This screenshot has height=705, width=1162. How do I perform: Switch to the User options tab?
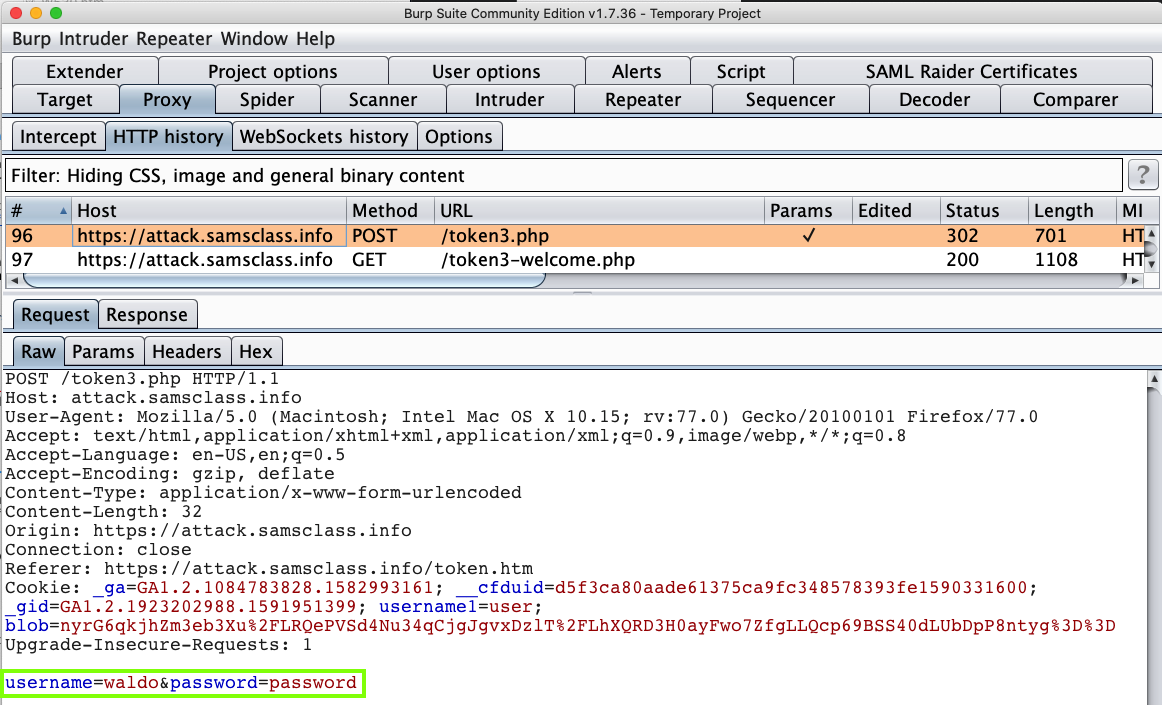click(x=486, y=71)
